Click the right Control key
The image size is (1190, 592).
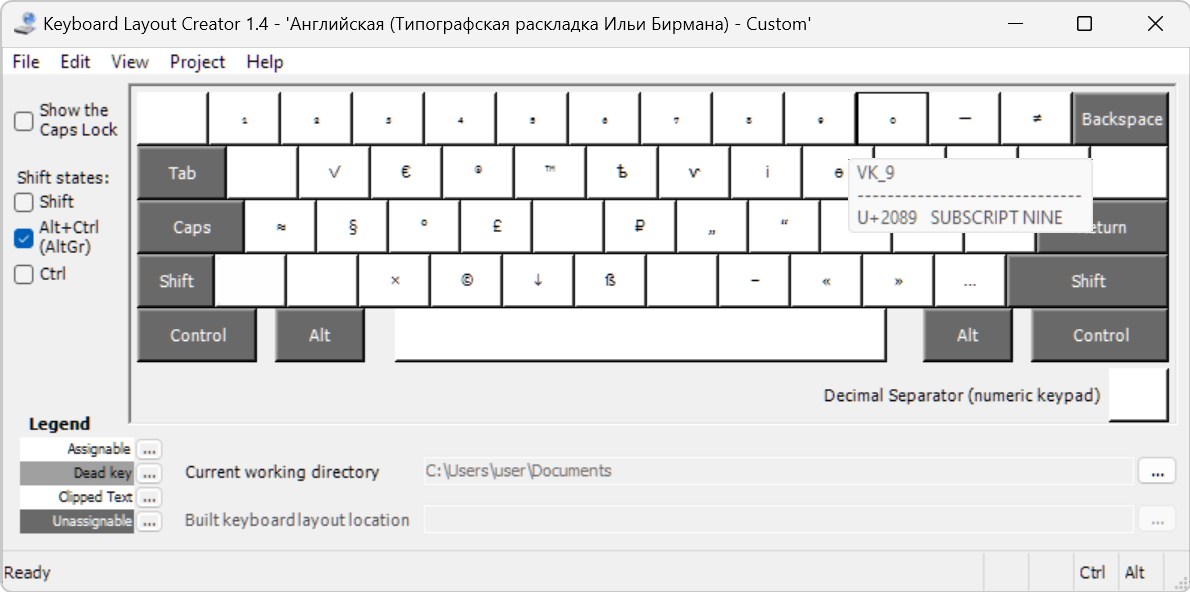click(1100, 335)
